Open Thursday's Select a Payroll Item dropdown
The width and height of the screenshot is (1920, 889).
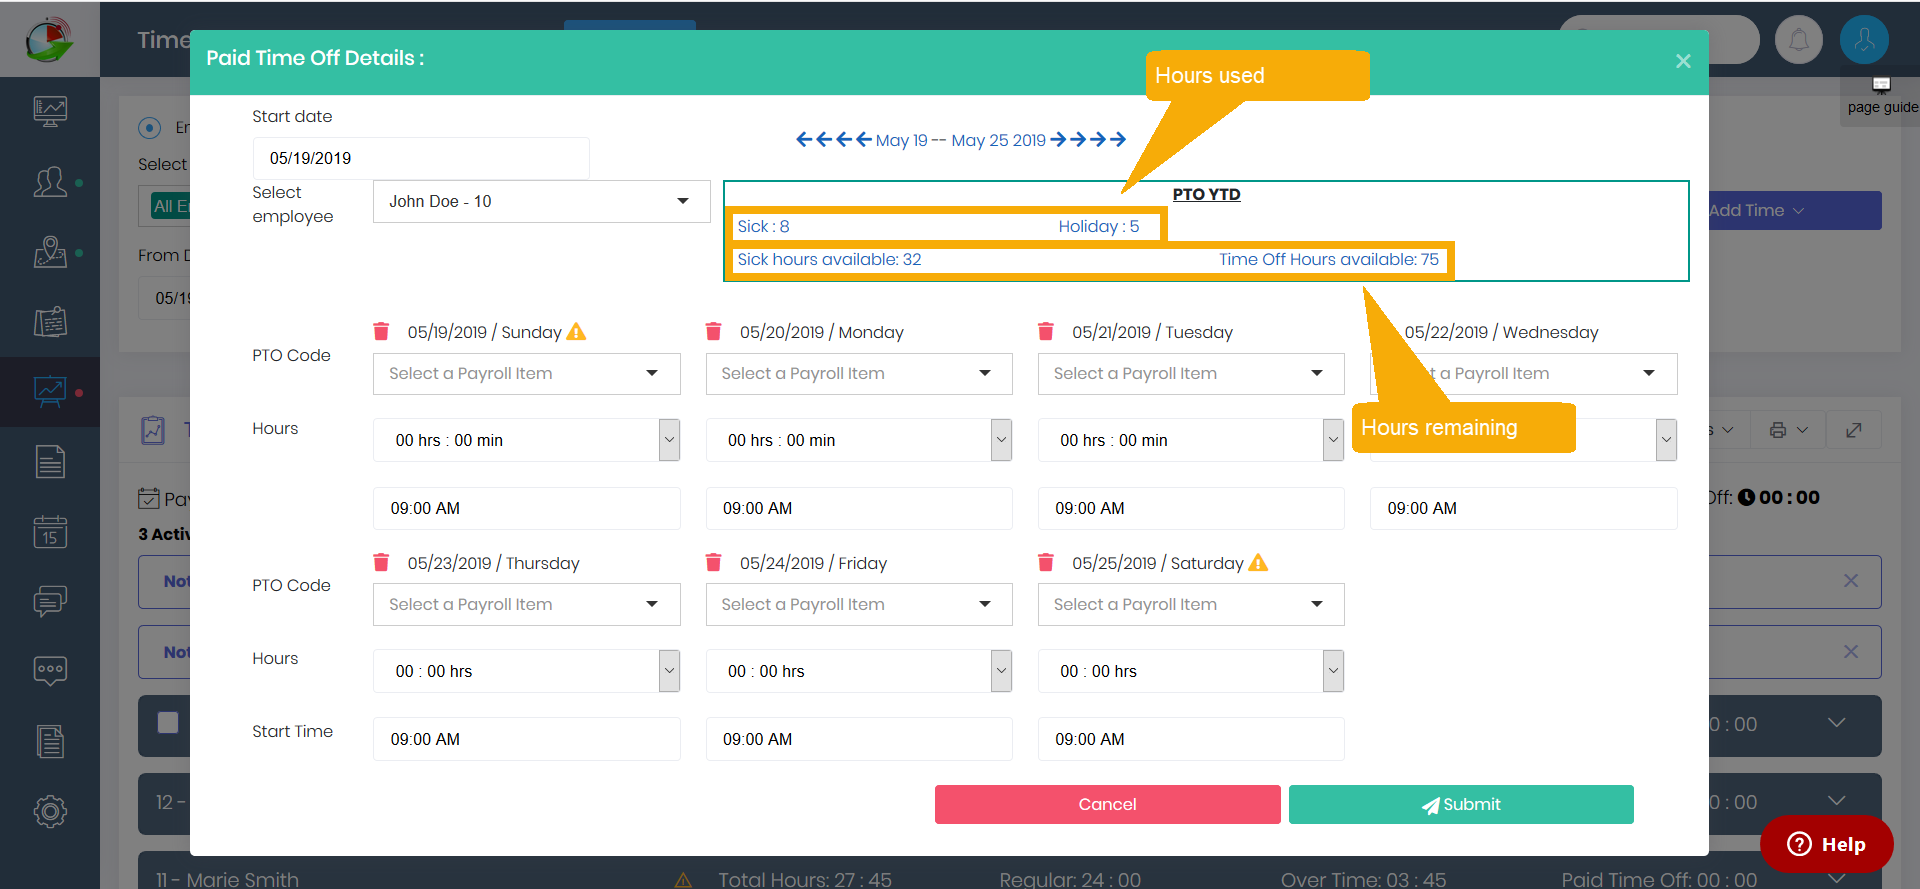coord(527,605)
